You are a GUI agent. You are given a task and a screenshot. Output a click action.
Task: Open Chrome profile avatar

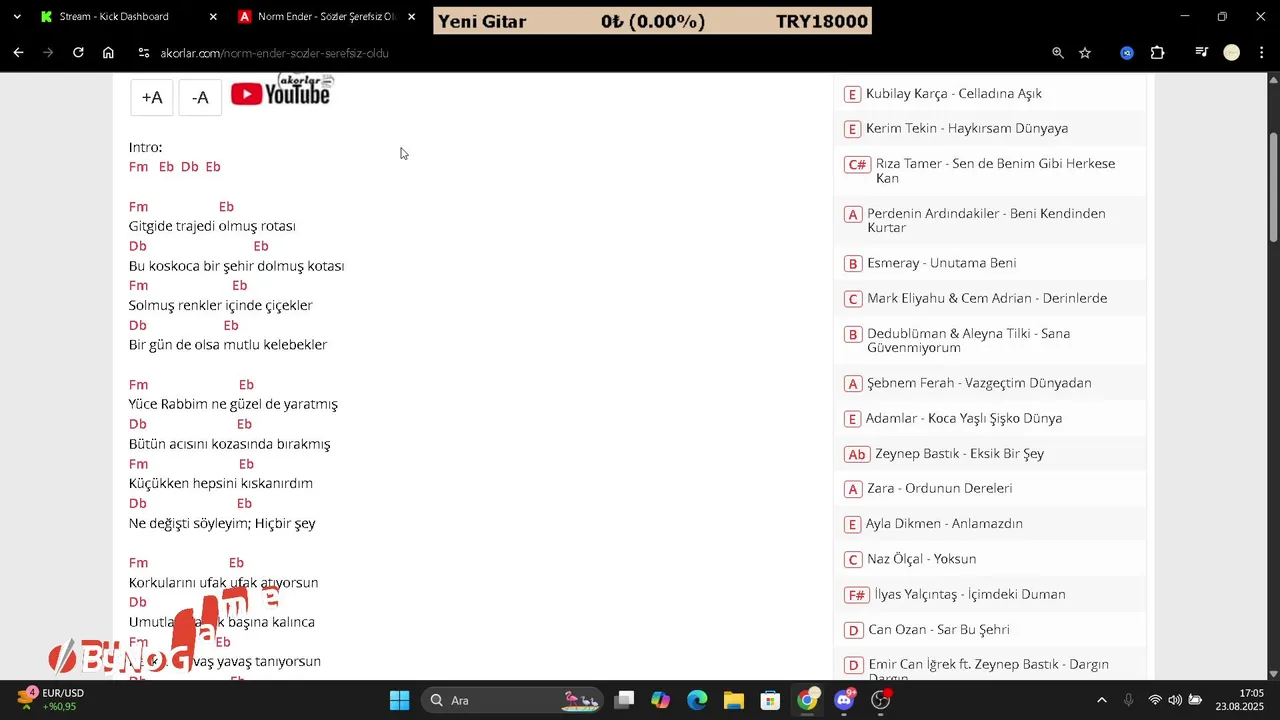[1232, 53]
